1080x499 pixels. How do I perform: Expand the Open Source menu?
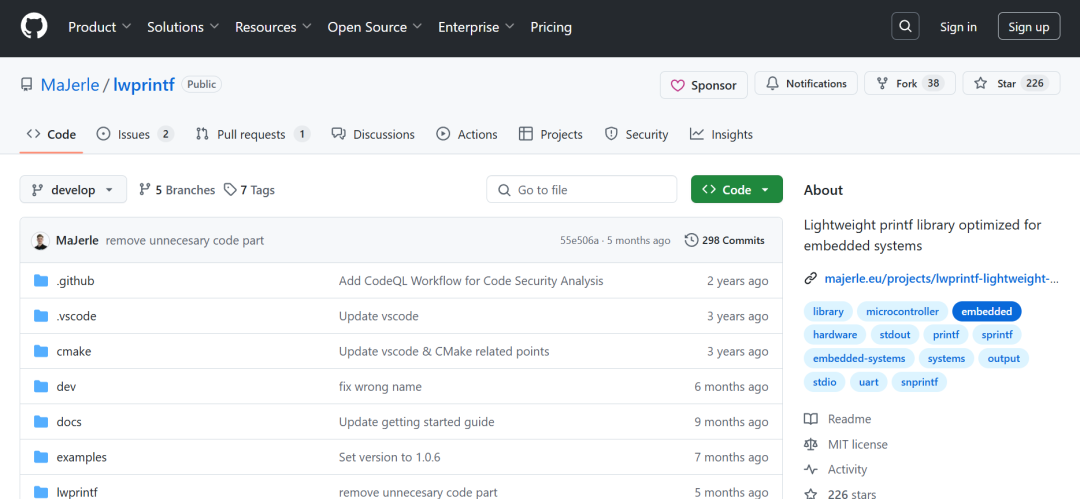pyautogui.click(x=375, y=27)
